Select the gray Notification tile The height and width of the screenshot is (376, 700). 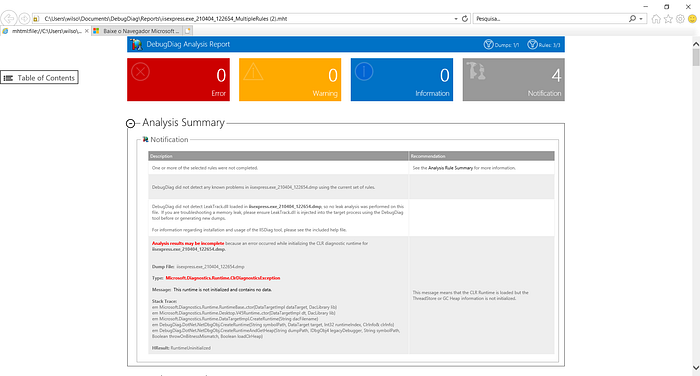[x=513, y=79]
